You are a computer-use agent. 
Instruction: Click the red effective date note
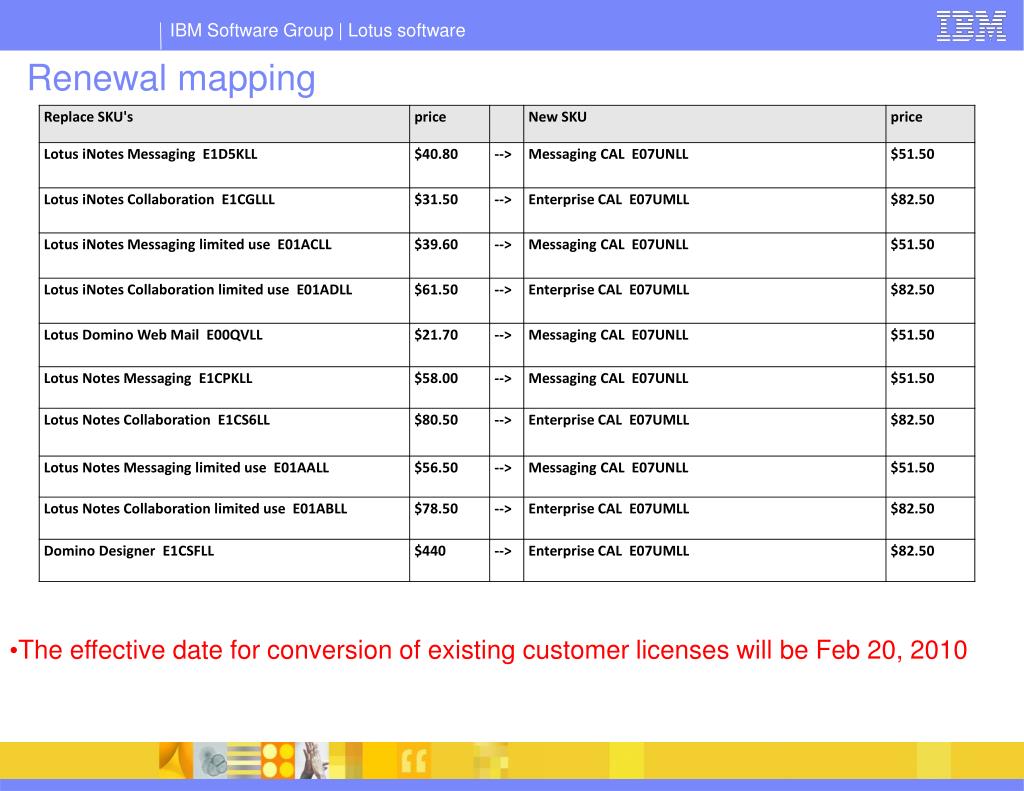pos(488,651)
